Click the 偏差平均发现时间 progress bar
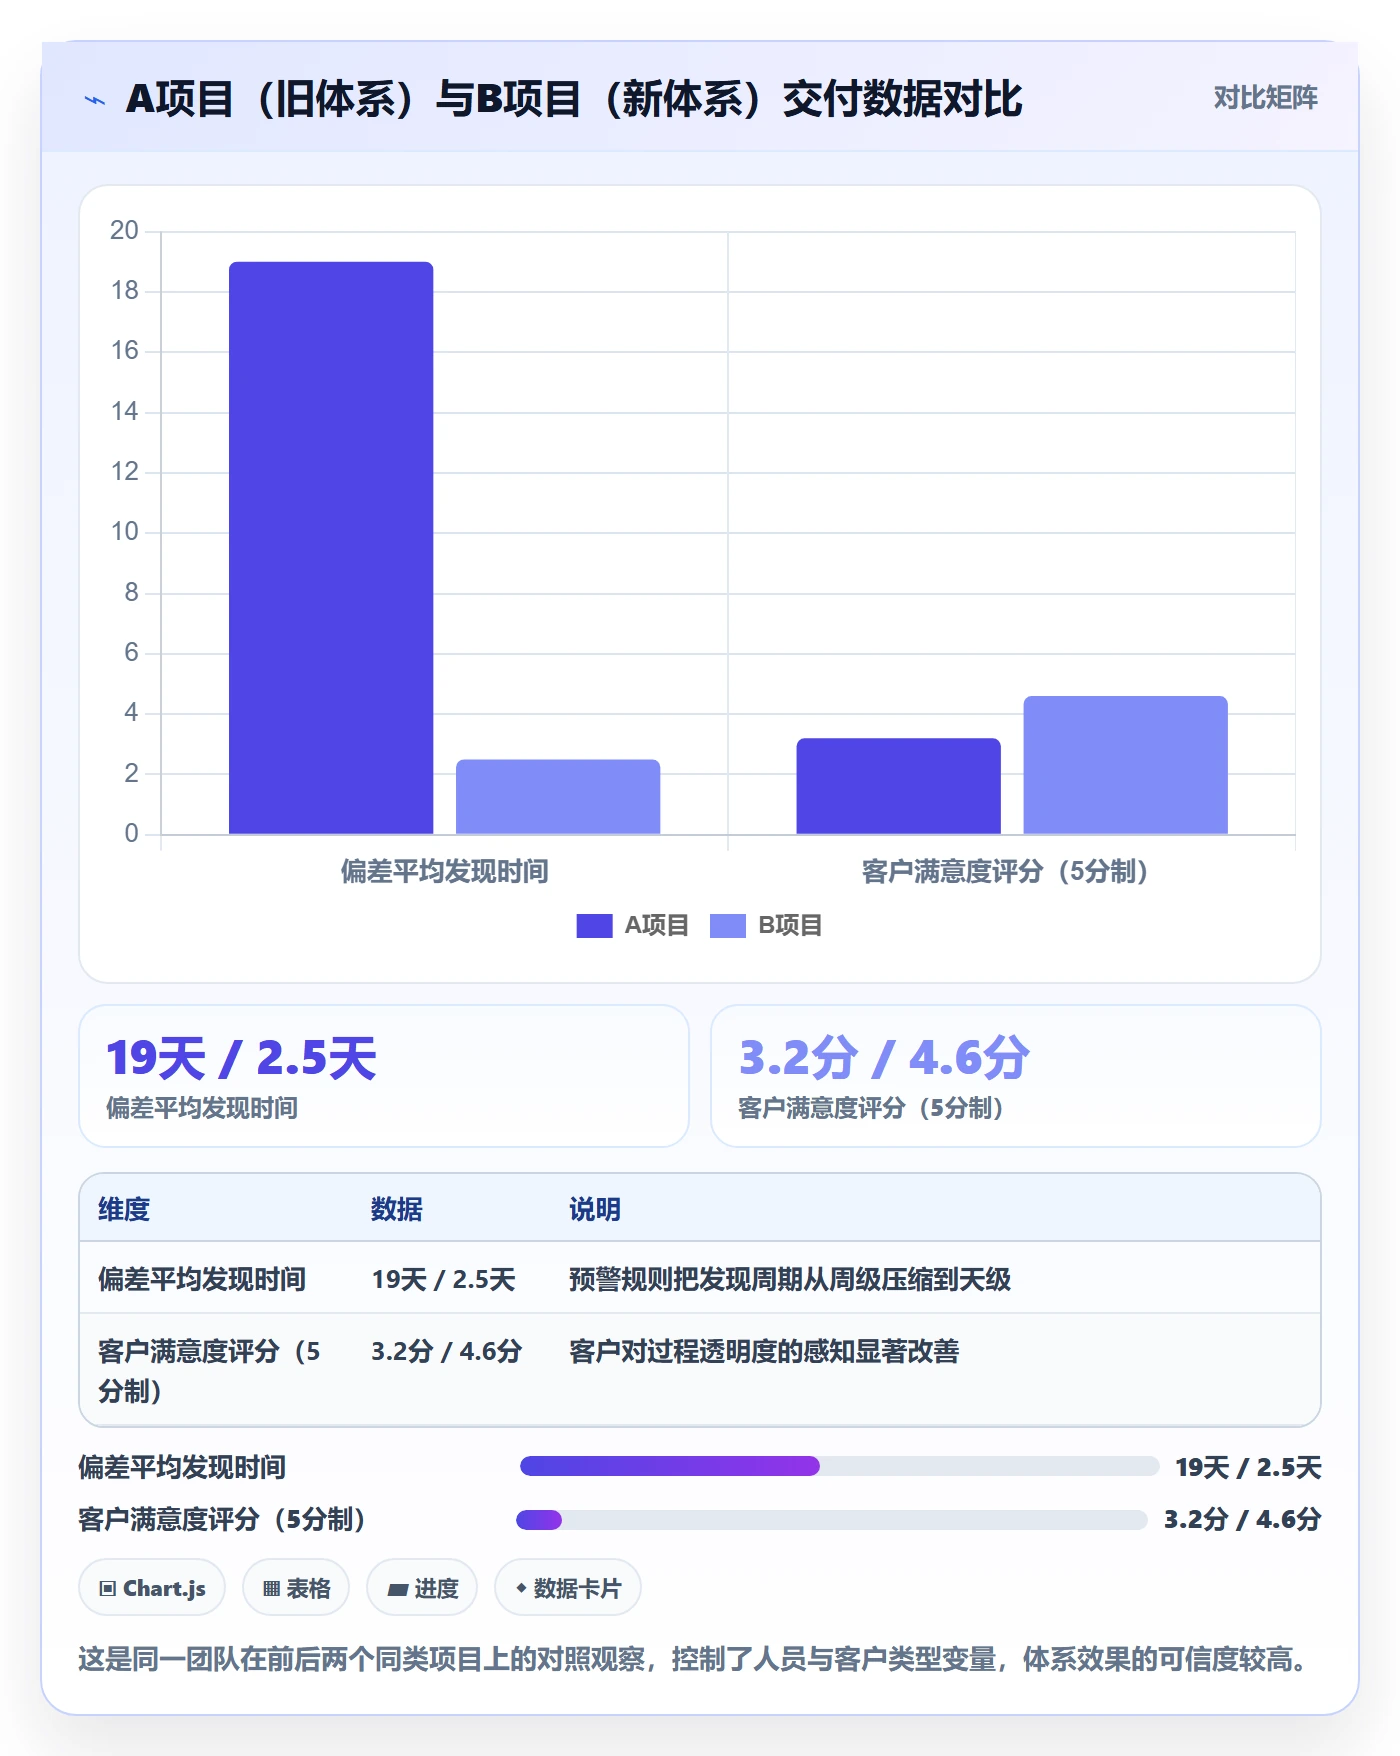1400x1756 pixels. (839, 1466)
